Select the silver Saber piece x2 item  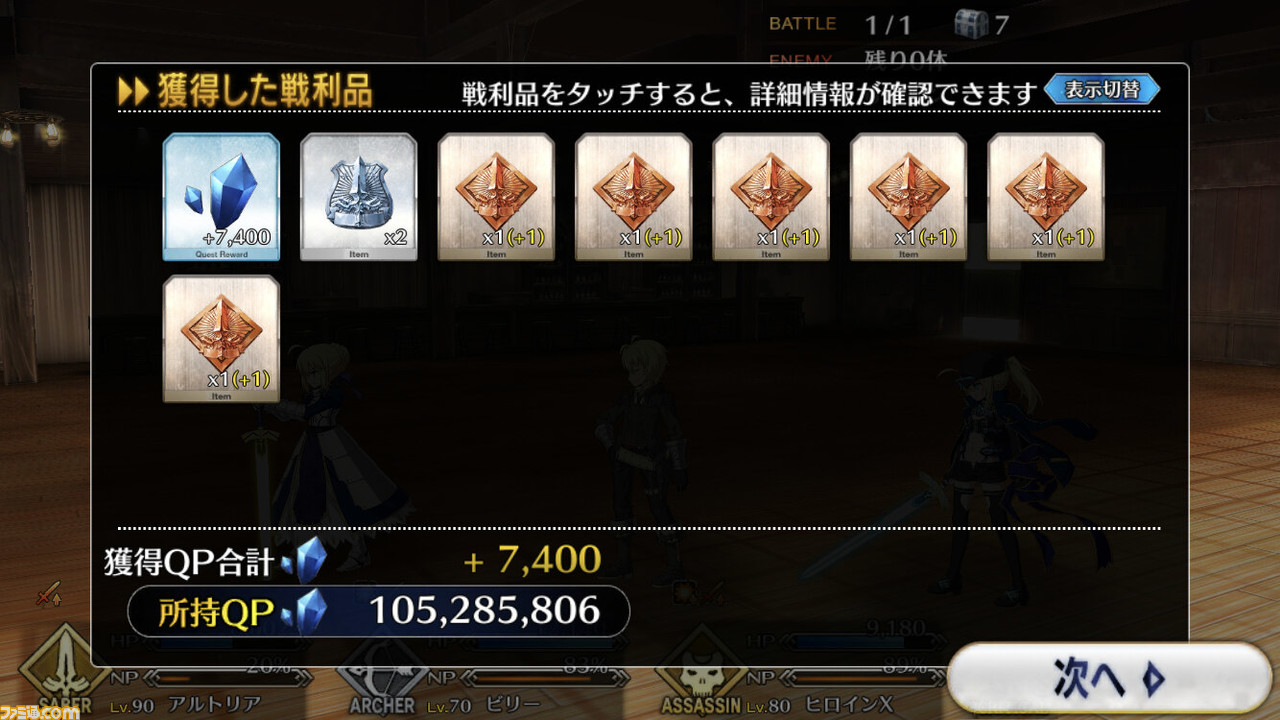click(x=358, y=197)
